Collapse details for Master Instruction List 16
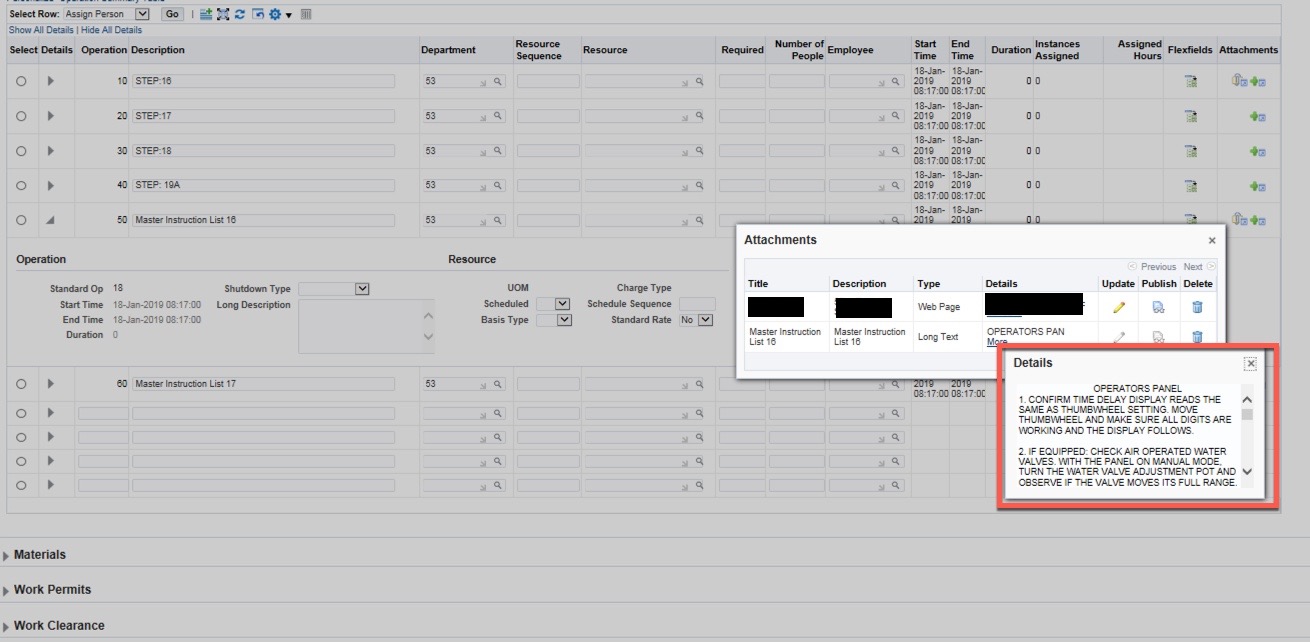Screen dimensions: 1310x642 click(51, 220)
